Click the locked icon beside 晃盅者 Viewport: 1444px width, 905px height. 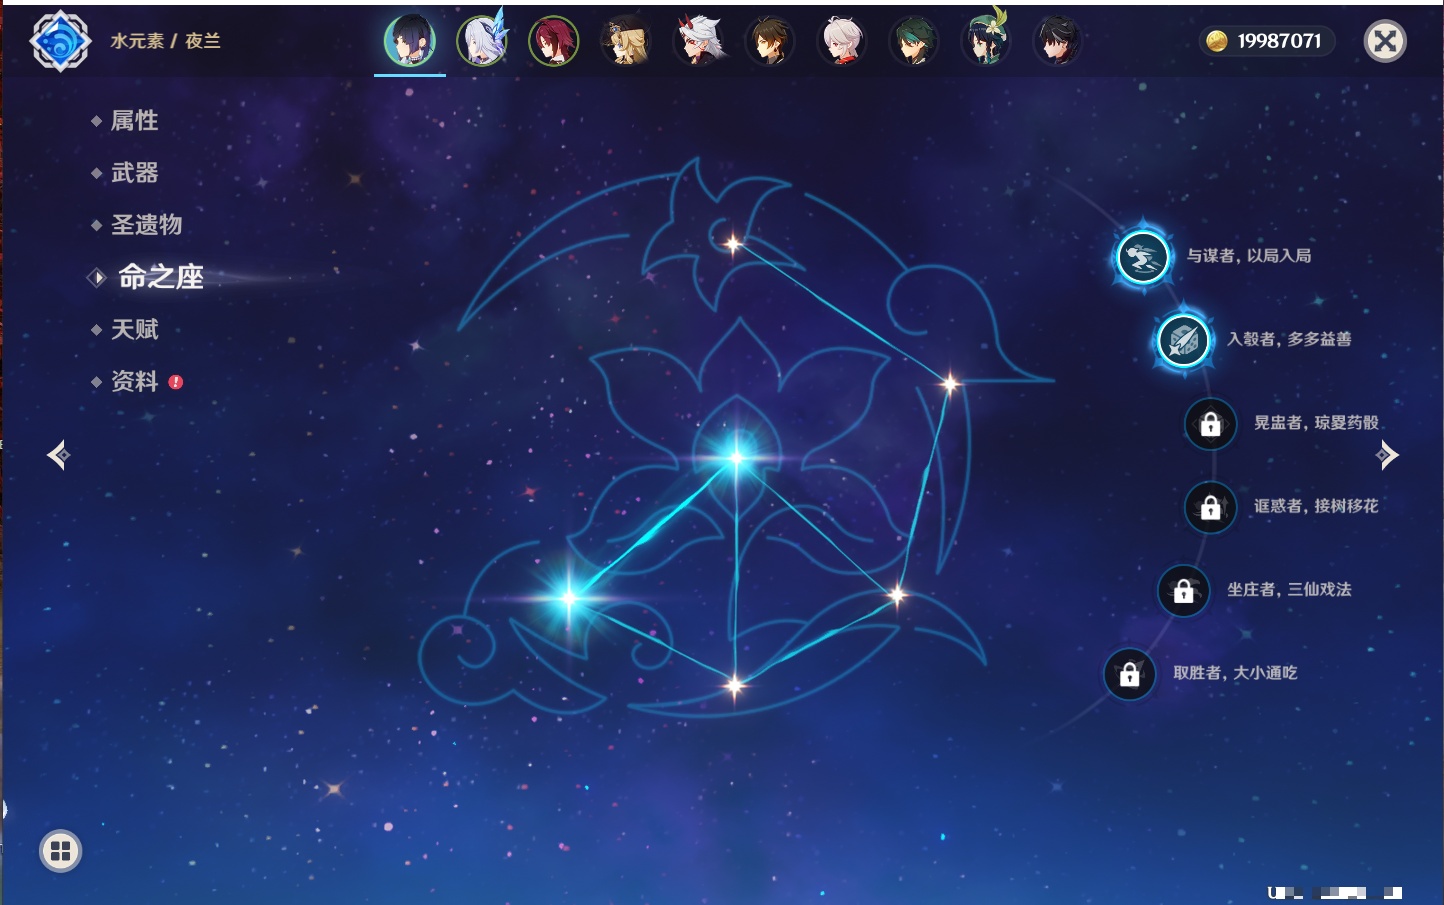point(1210,424)
